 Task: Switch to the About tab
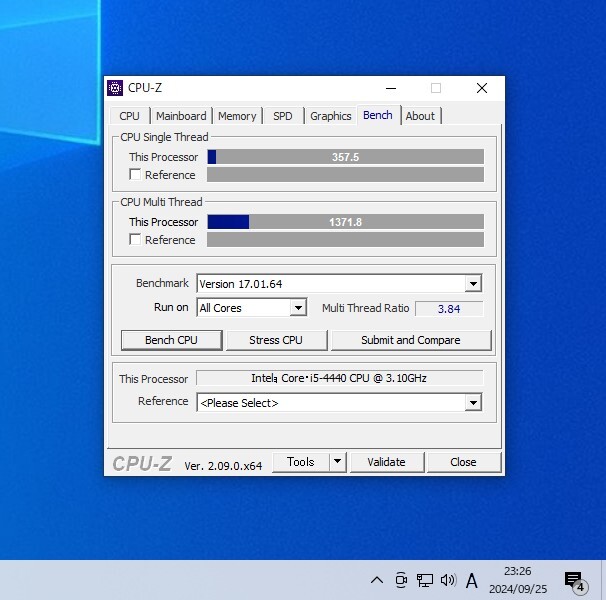click(x=420, y=116)
